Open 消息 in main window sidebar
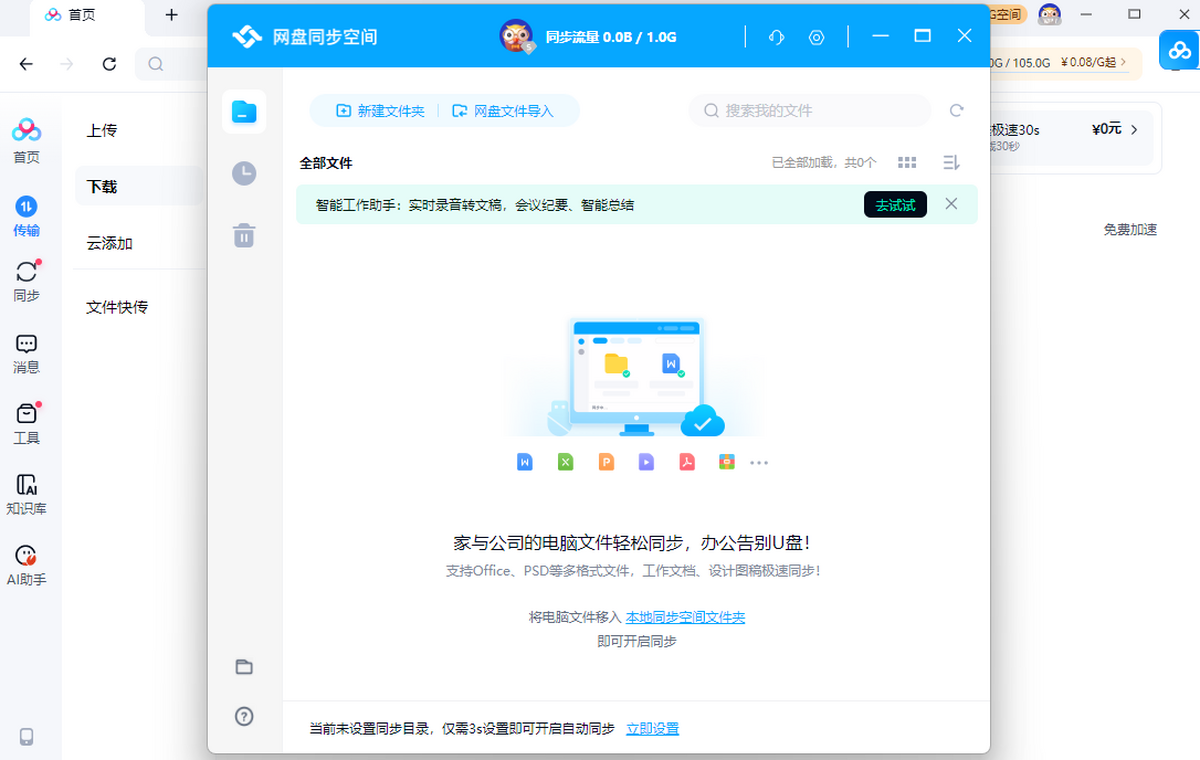This screenshot has height=760, width=1200. click(x=26, y=354)
